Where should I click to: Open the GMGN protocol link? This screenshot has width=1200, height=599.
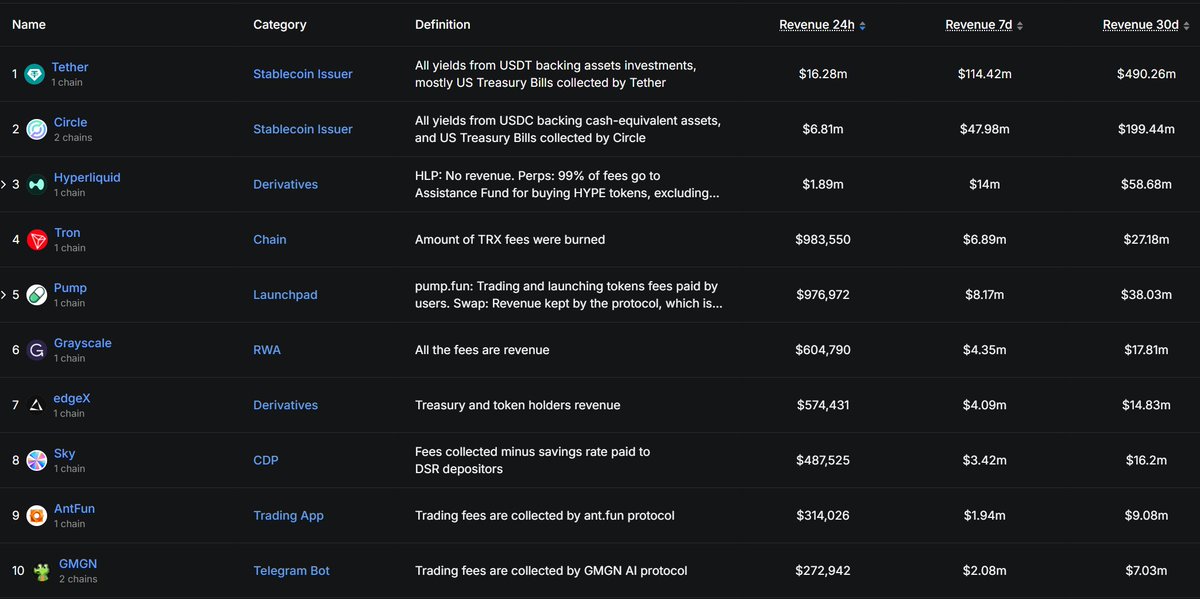pyautogui.click(x=78, y=563)
